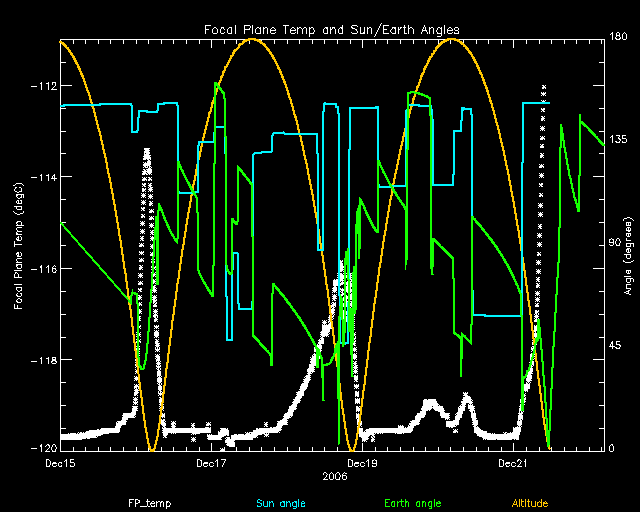Click the '180' angle tick label

click(619, 38)
